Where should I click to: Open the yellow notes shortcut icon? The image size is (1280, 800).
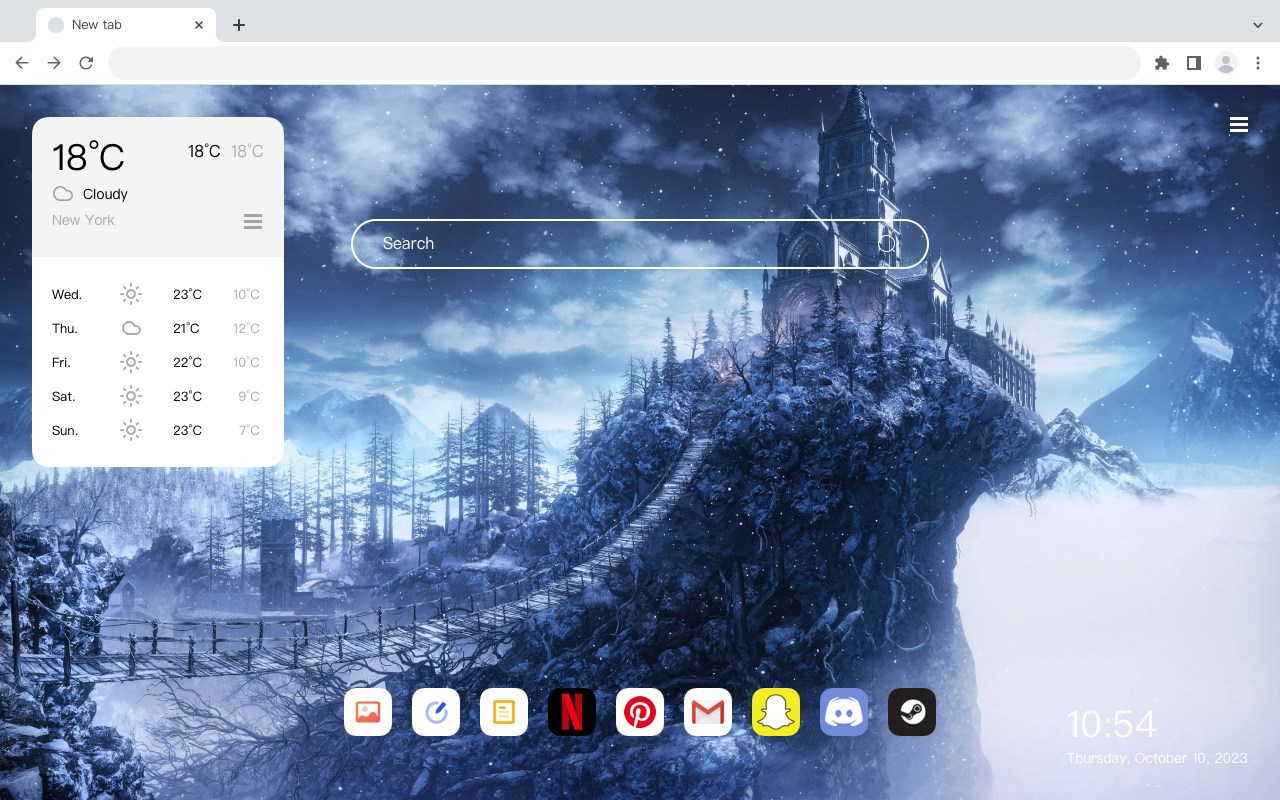(x=504, y=712)
